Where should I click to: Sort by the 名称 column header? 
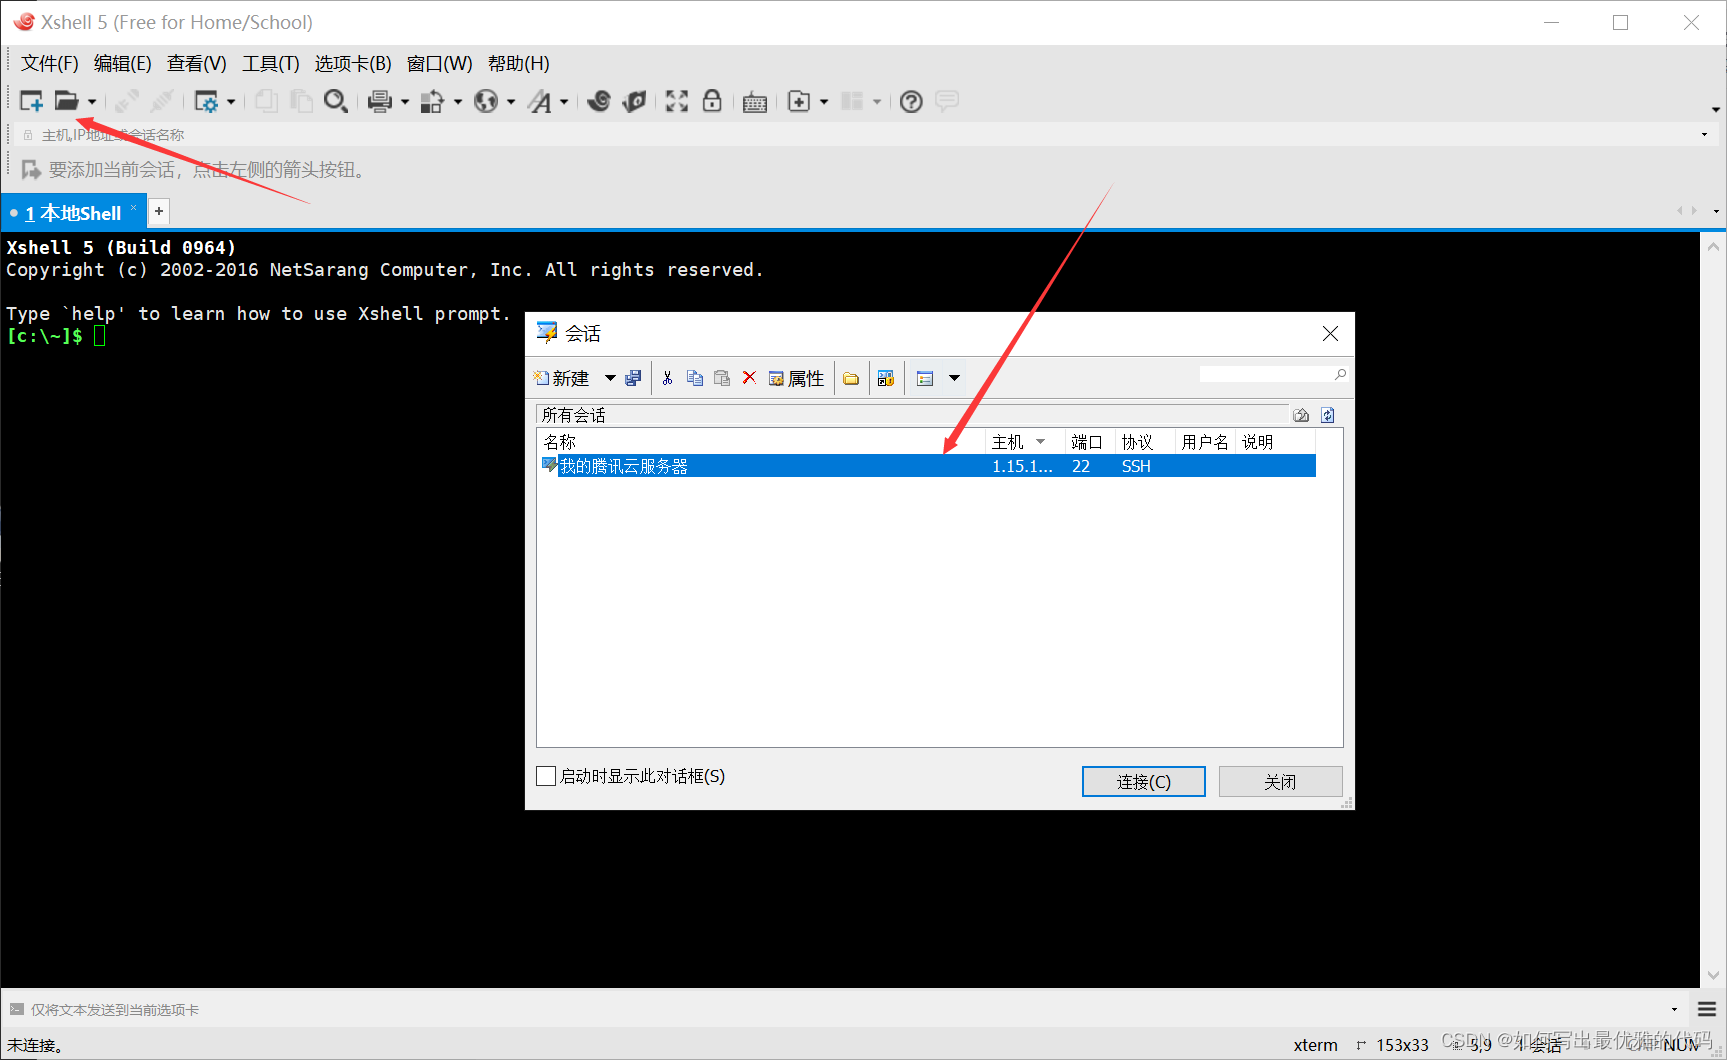(762, 442)
